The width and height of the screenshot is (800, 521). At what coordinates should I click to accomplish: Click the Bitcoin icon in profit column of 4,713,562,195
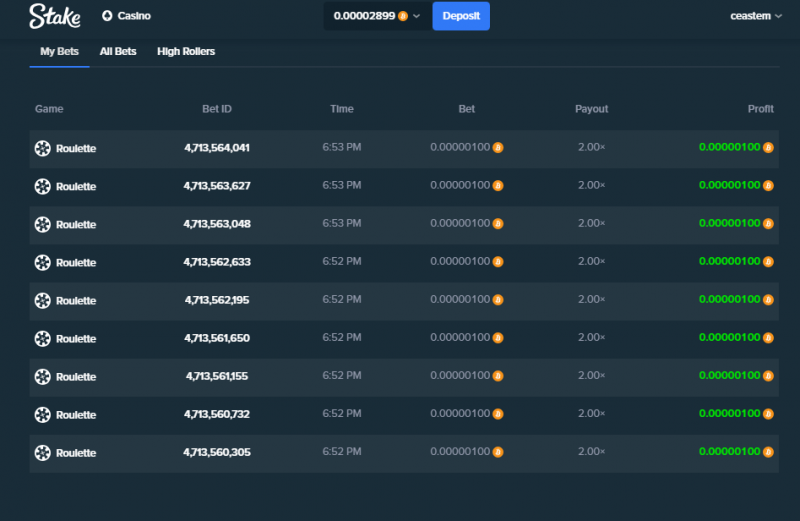pyautogui.click(x=768, y=300)
